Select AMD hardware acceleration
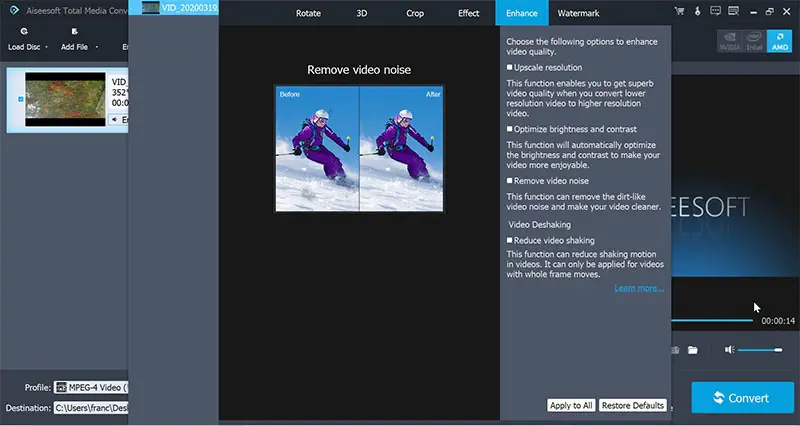Image resolution: width=800 pixels, height=426 pixels. point(780,41)
